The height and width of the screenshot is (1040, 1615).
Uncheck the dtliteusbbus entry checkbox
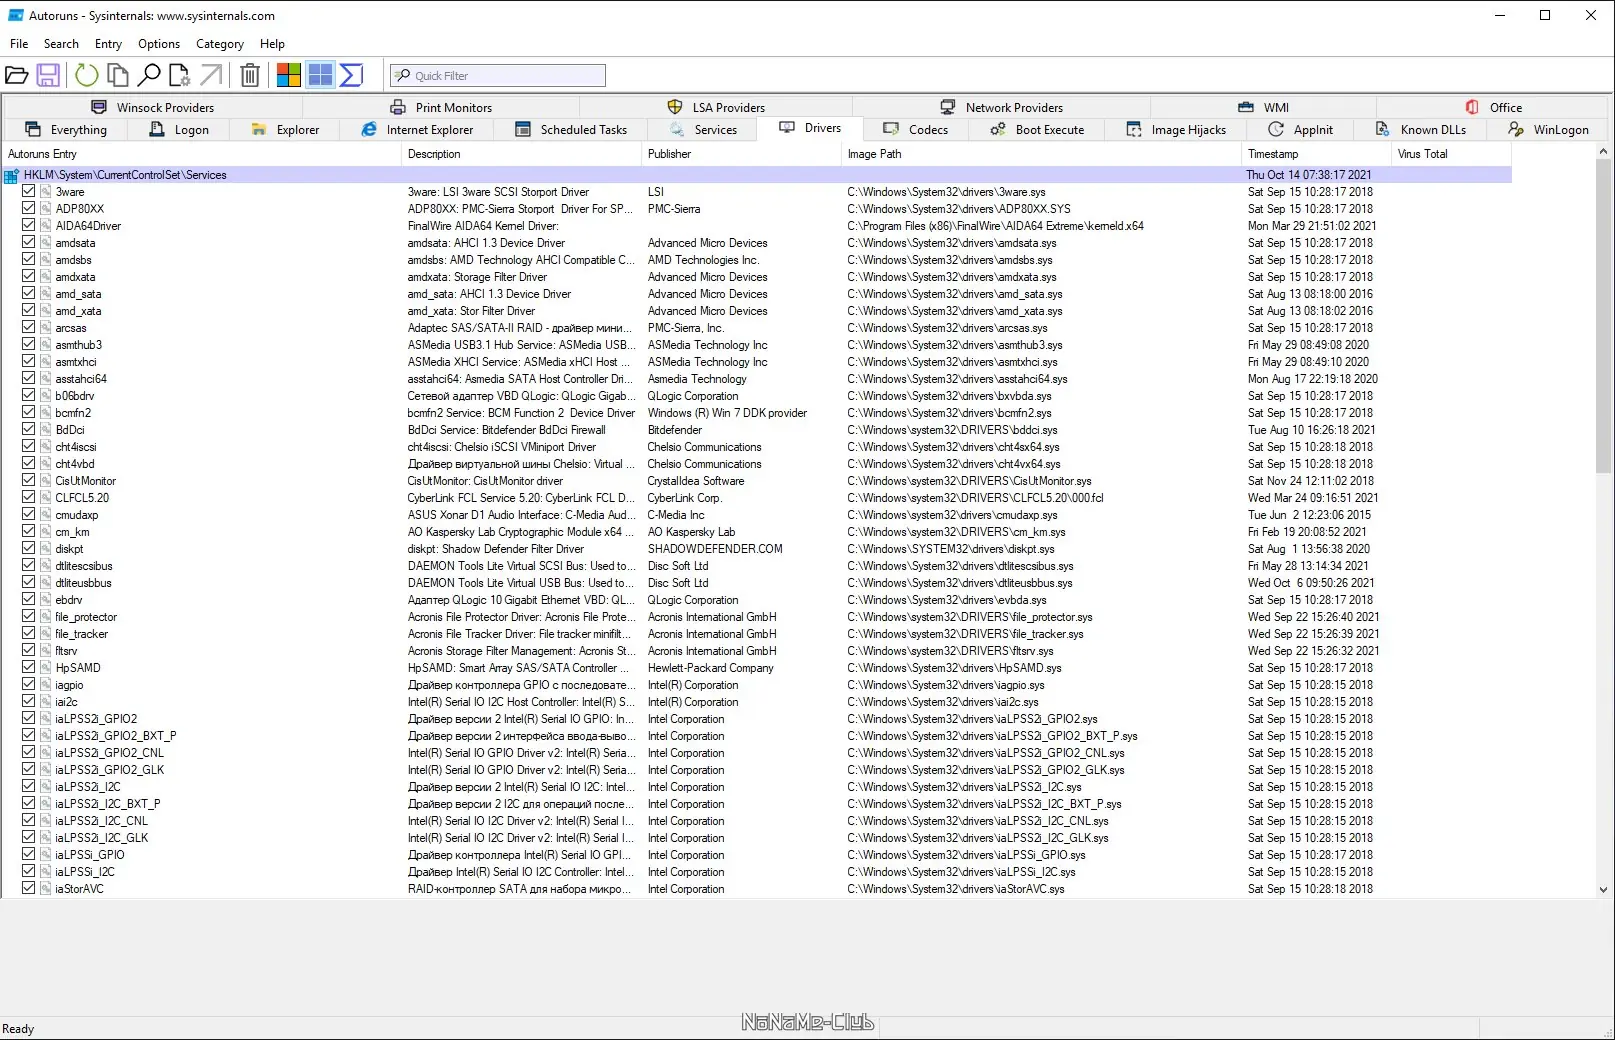coord(29,583)
